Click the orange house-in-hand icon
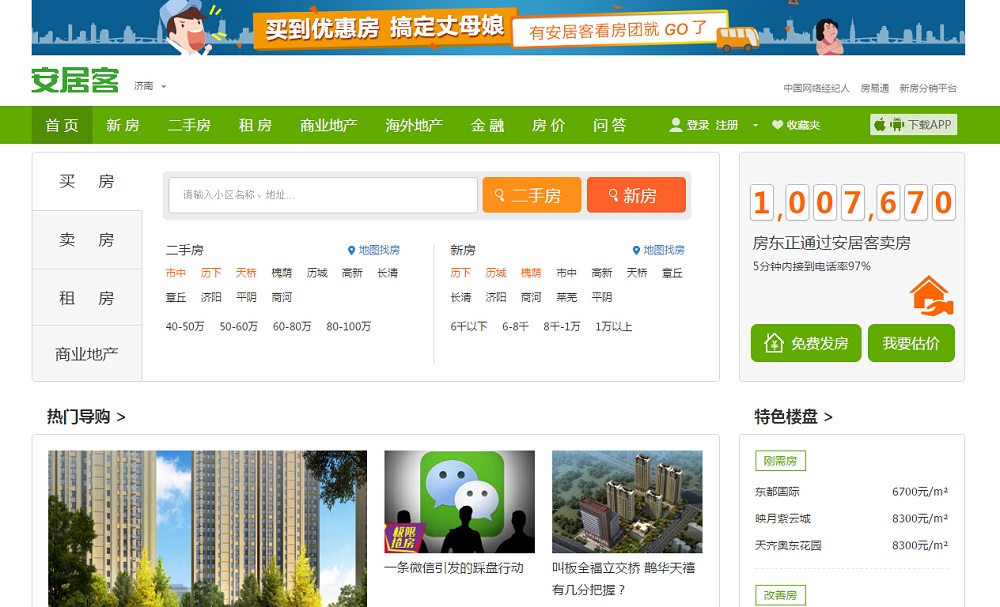Viewport: 1000px width, 607px height. [x=931, y=296]
